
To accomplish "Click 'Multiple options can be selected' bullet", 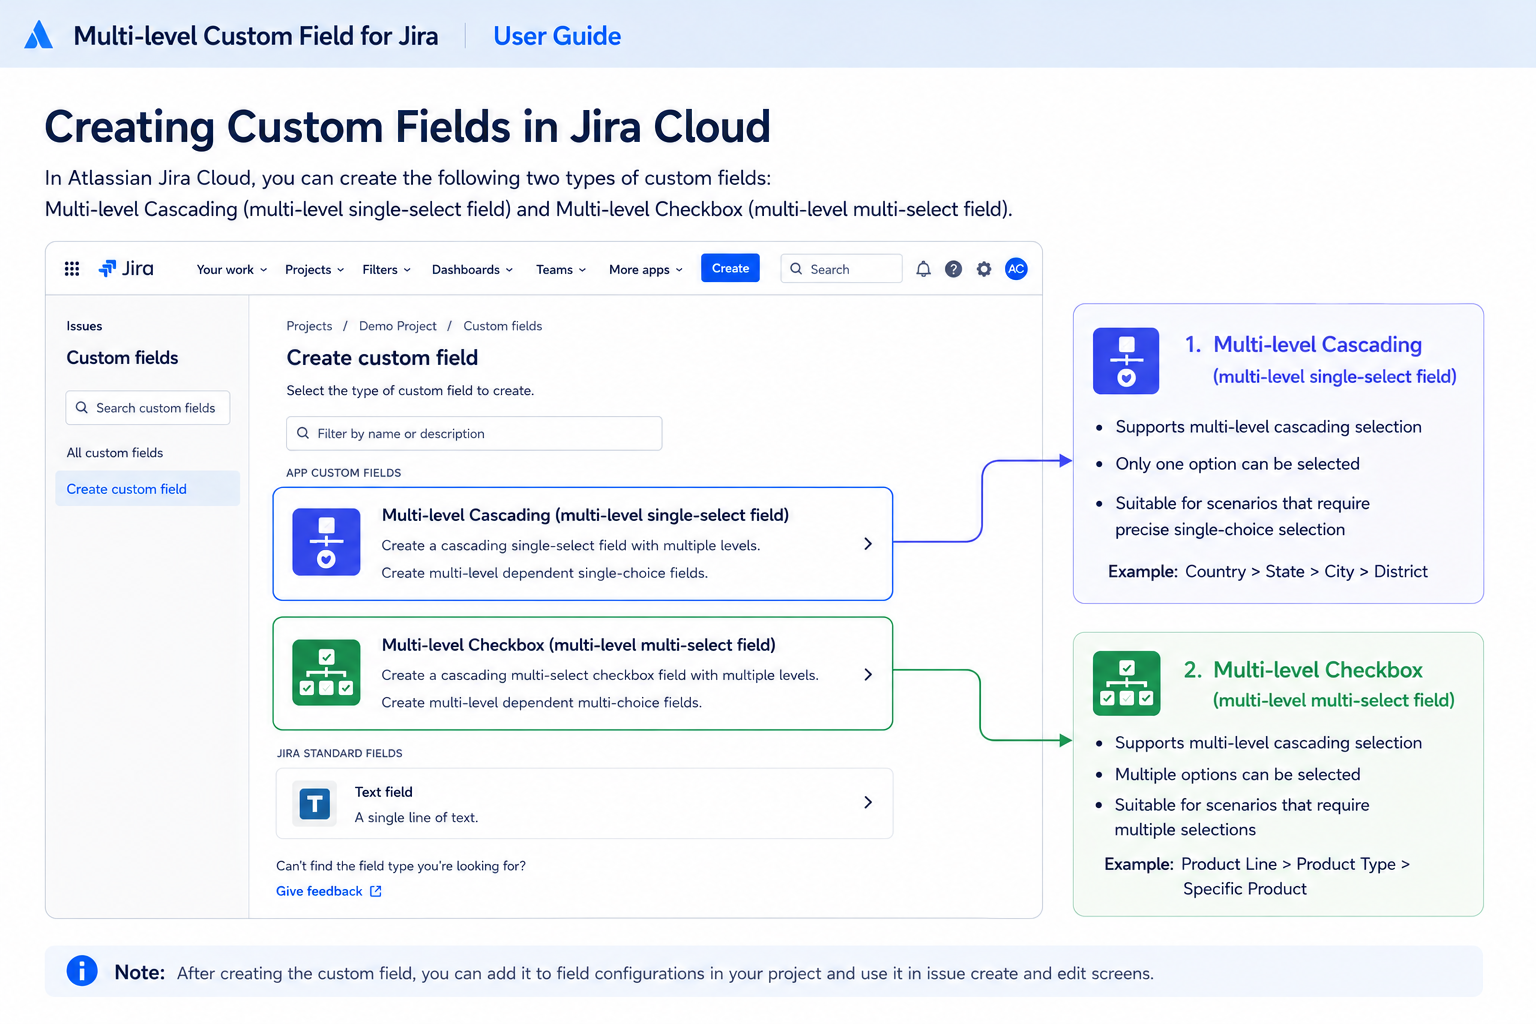I will [x=1238, y=774].
